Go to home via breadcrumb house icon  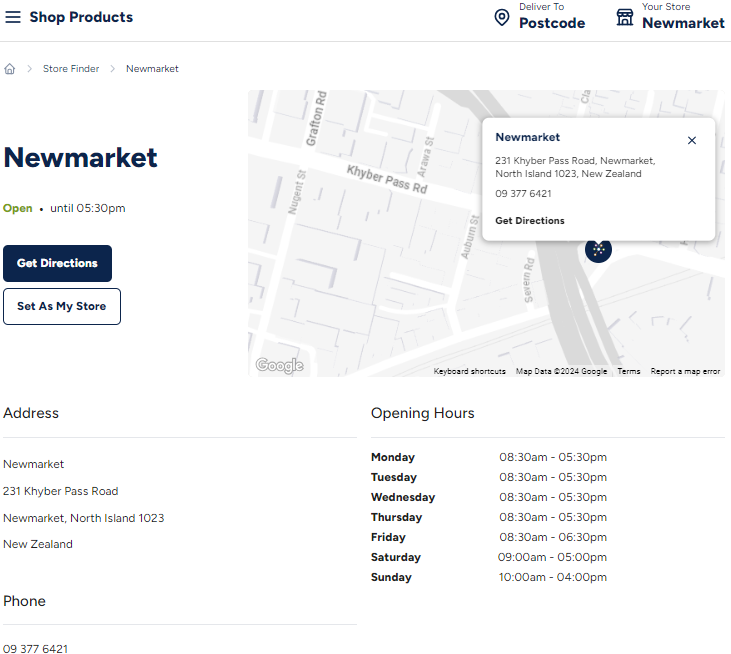[x=10, y=69]
